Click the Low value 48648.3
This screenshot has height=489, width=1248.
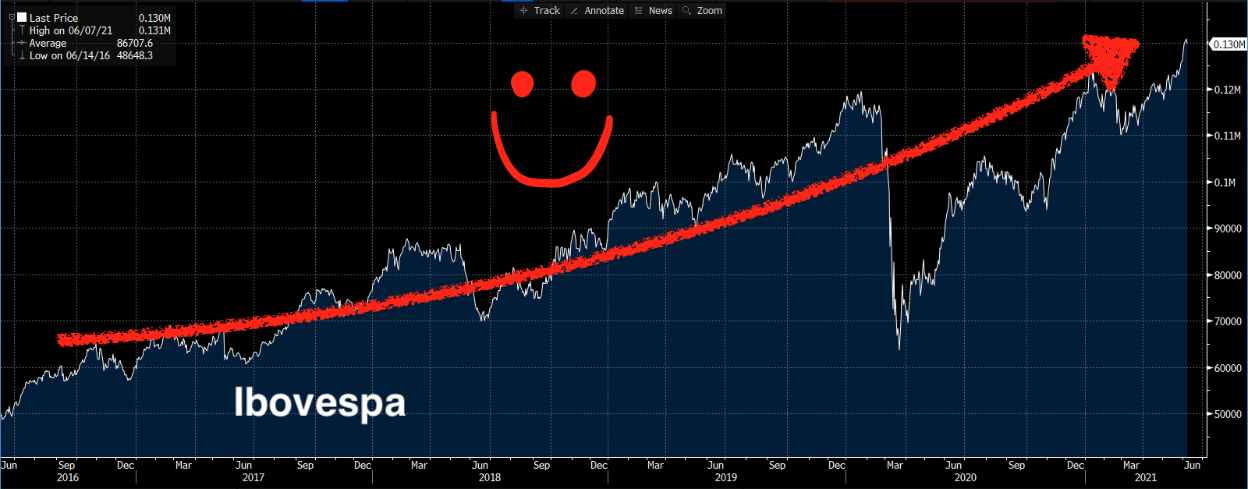(134, 56)
